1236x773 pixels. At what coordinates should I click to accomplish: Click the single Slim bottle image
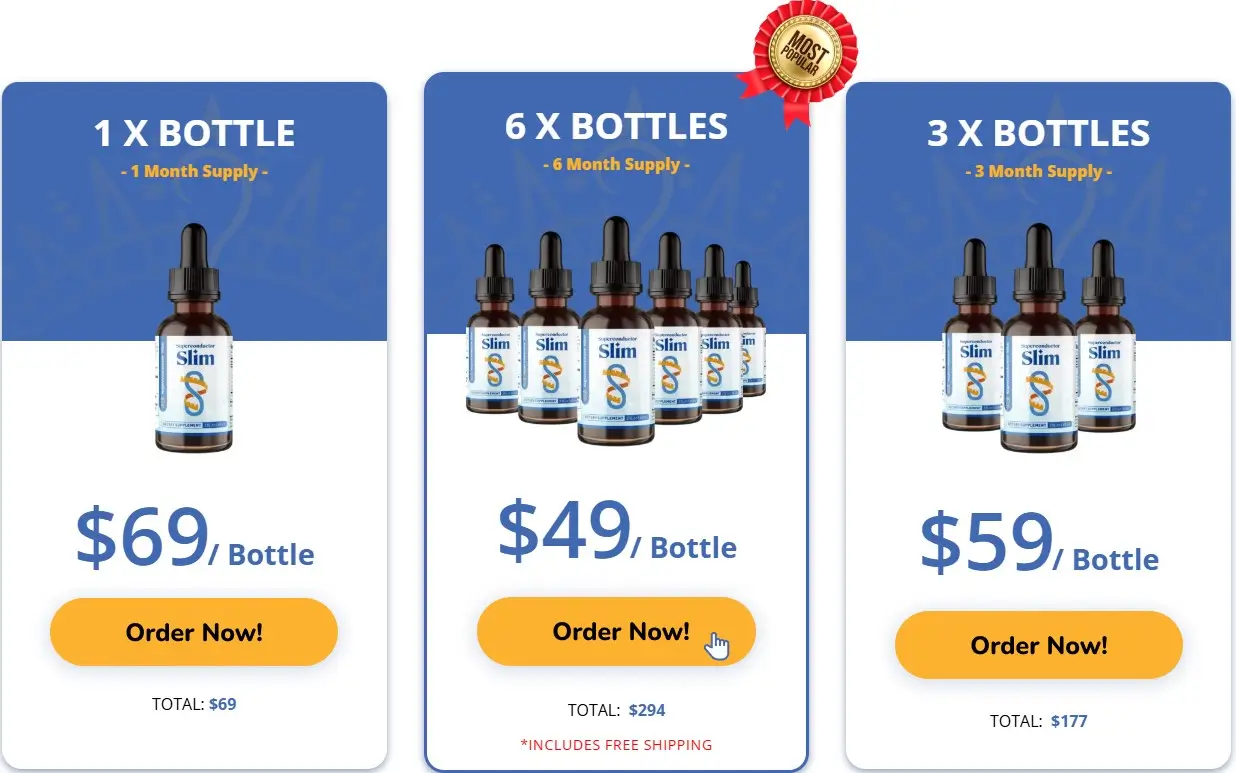(x=194, y=338)
